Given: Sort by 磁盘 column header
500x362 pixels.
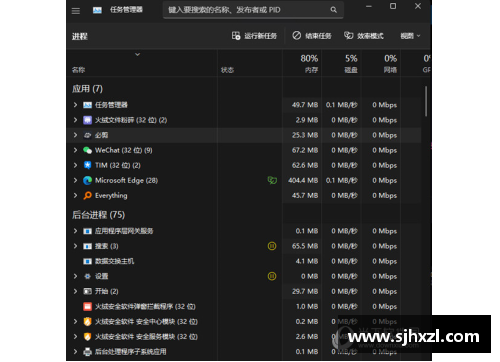Looking at the screenshot, I should tap(342, 63).
